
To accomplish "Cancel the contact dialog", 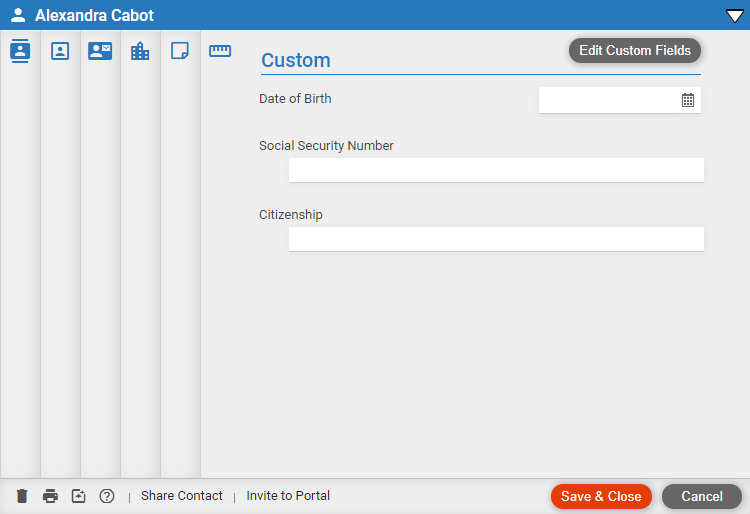I will point(702,496).
